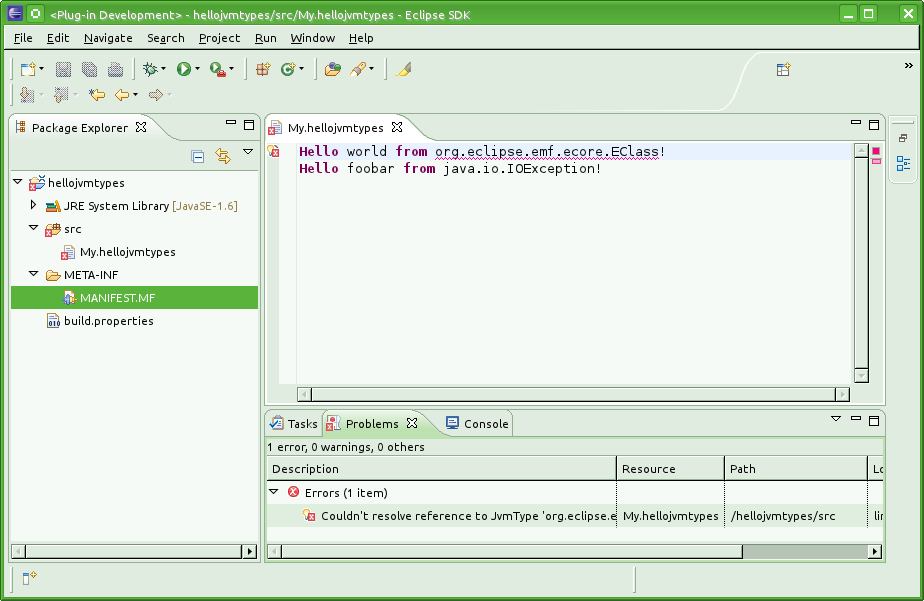Image resolution: width=924 pixels, height=601 pixels.
Task: Click the Last Edit Location arrow icon
Action: 96,95
